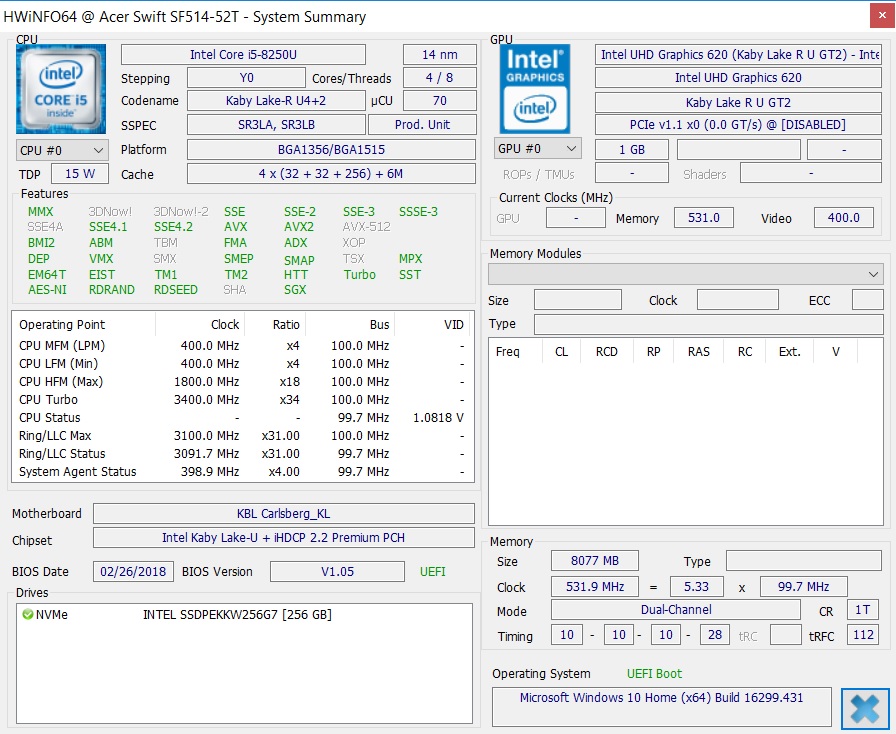Viewport: 896px width, 734px height.
Task: Click the SGX feature label
Action: (x=295, y=290)
